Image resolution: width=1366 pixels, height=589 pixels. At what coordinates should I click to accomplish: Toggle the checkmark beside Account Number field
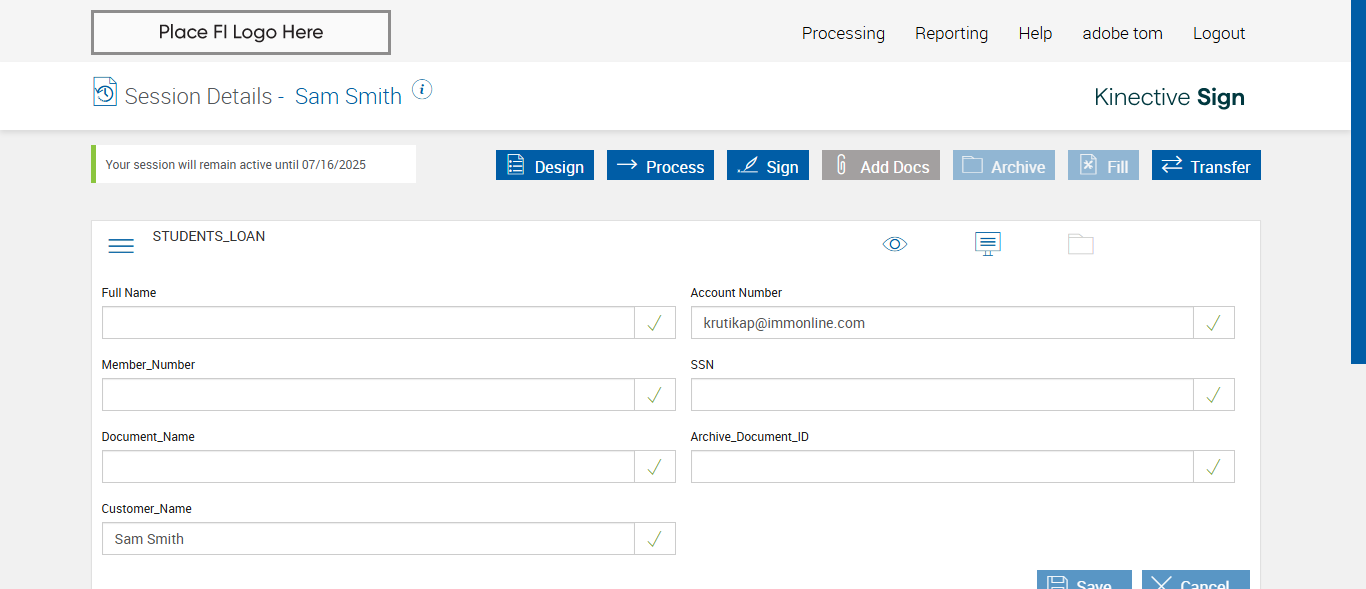pos(1214,323)
